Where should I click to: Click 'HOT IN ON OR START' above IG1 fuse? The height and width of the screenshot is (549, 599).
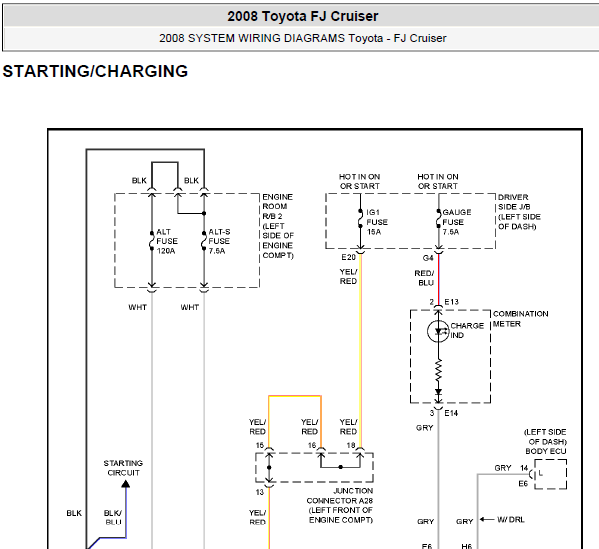click(359, 181)
